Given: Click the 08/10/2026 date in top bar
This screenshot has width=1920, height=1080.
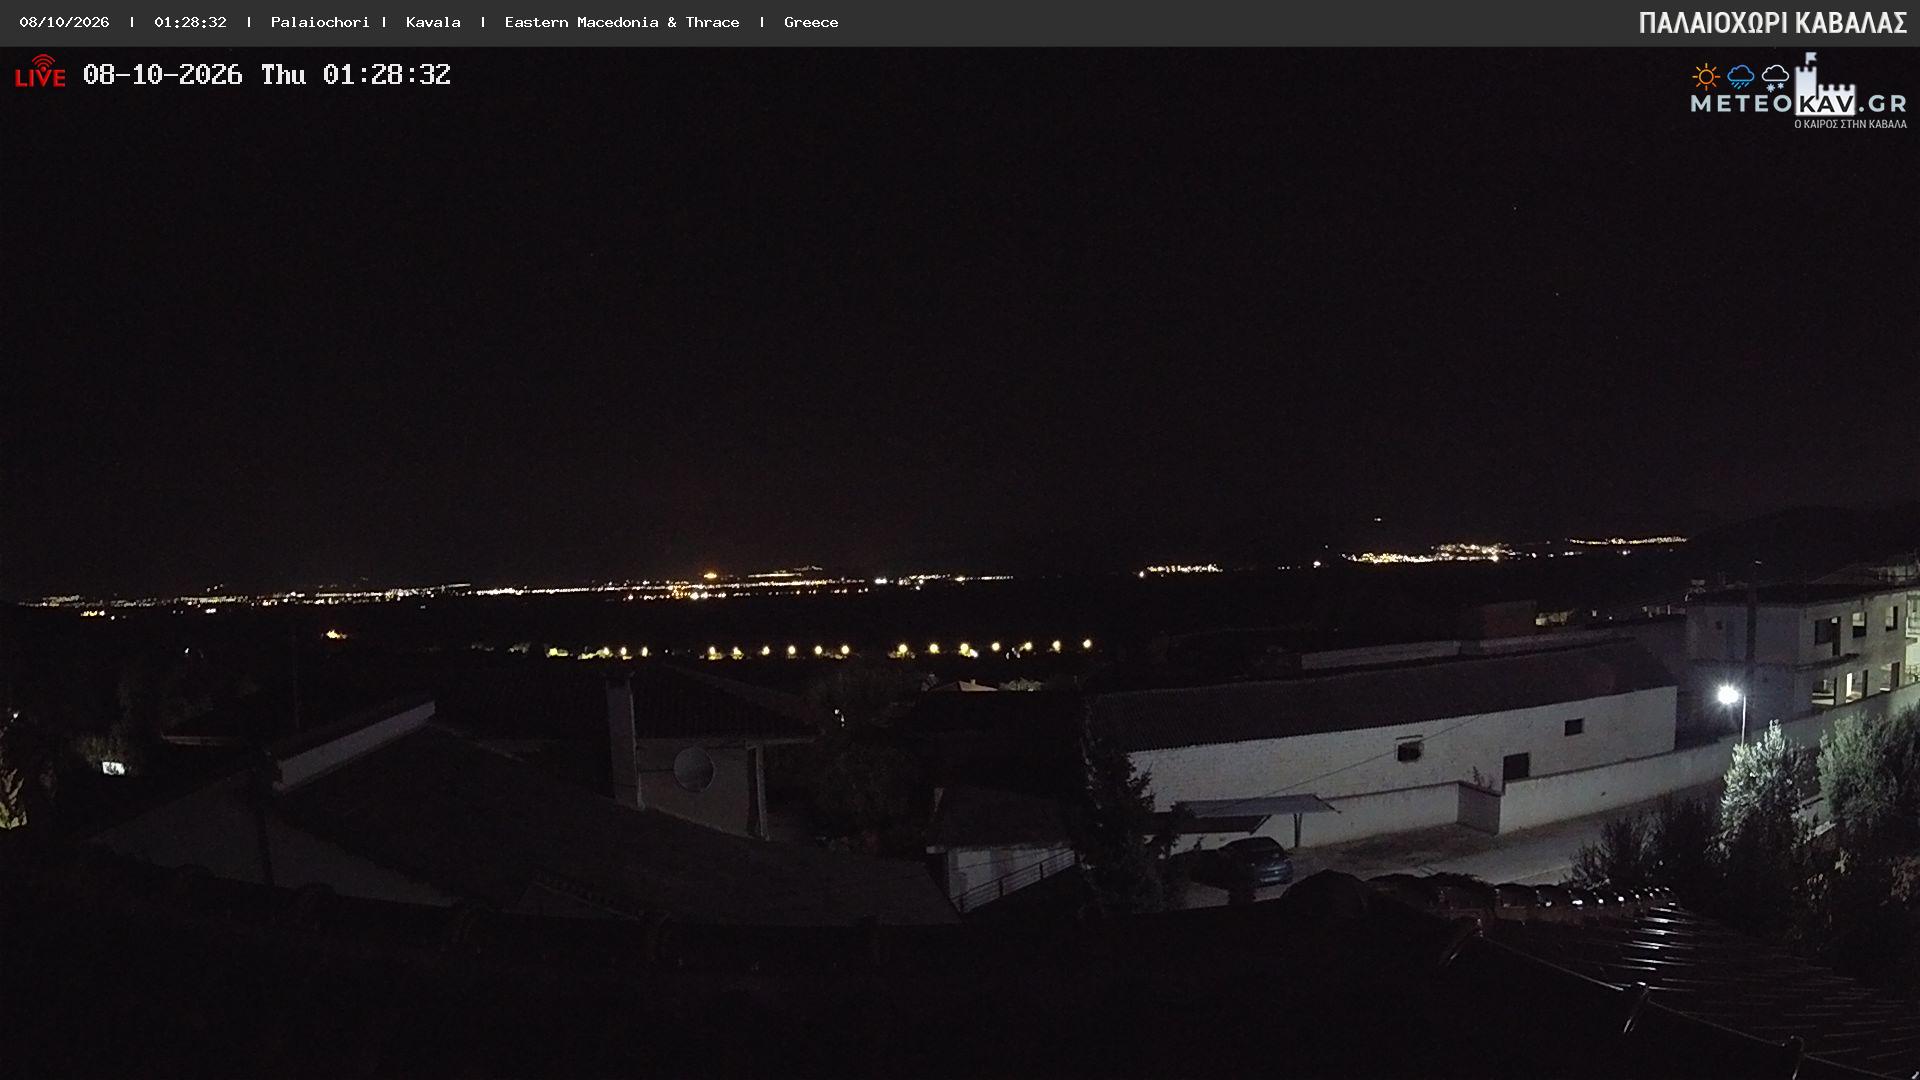Looking at the screenshot, I should pos(64,22).
